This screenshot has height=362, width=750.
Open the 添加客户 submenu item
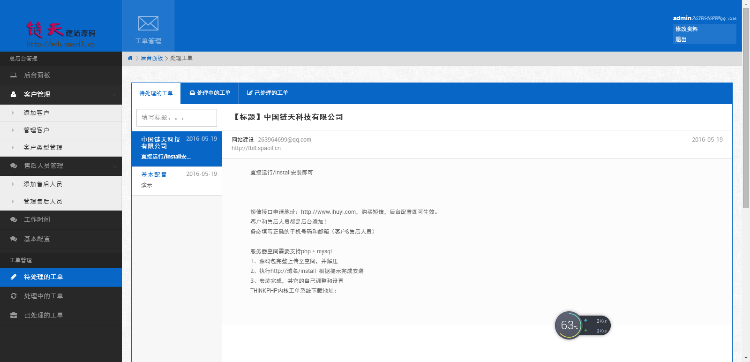(61, 113)
